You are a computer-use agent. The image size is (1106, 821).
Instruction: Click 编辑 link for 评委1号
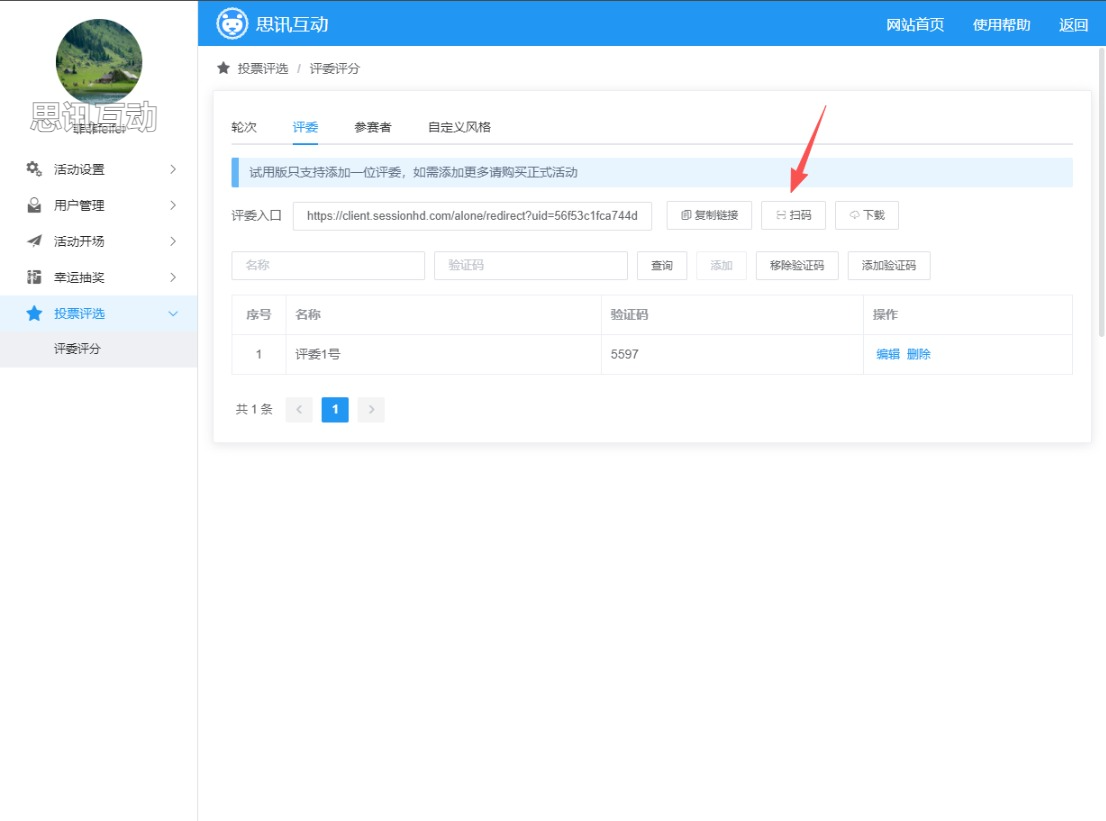point(888,354)
